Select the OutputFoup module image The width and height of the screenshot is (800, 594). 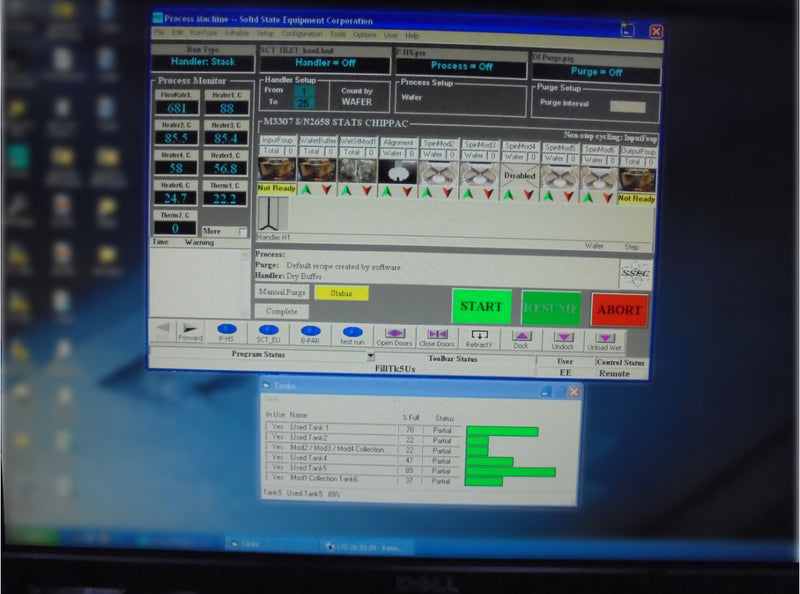(637, 180)
